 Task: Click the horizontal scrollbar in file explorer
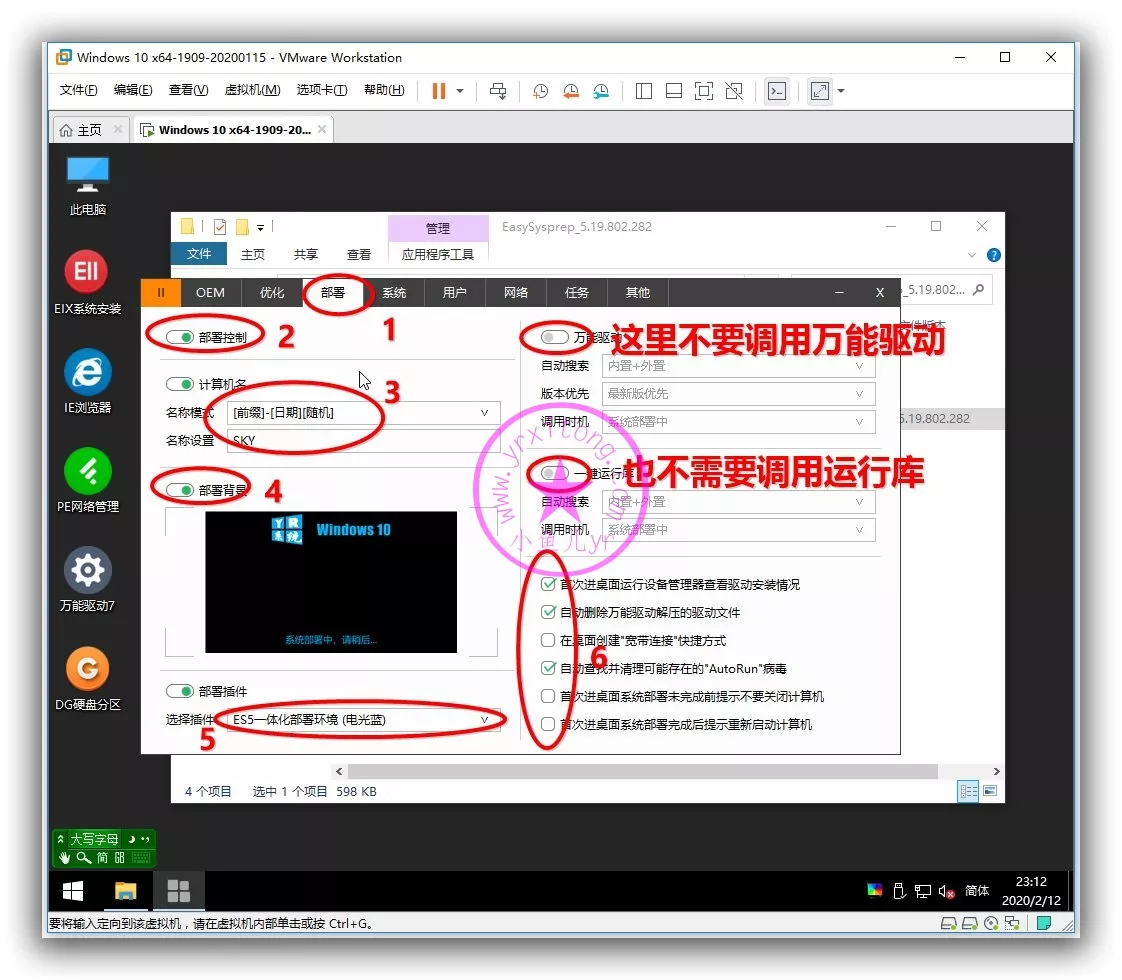[x=640, y=771]
